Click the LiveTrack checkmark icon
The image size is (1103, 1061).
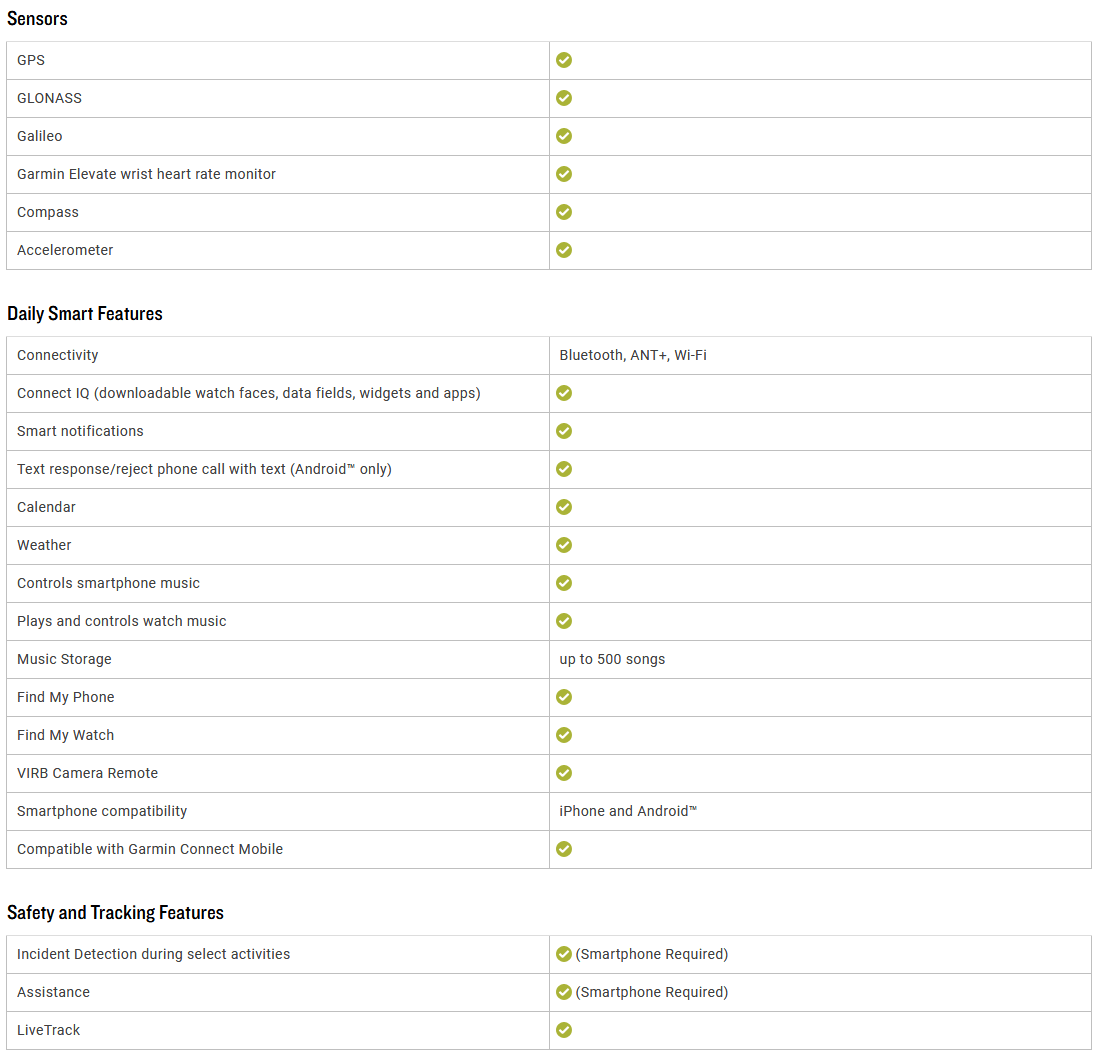pos(563,1030)
